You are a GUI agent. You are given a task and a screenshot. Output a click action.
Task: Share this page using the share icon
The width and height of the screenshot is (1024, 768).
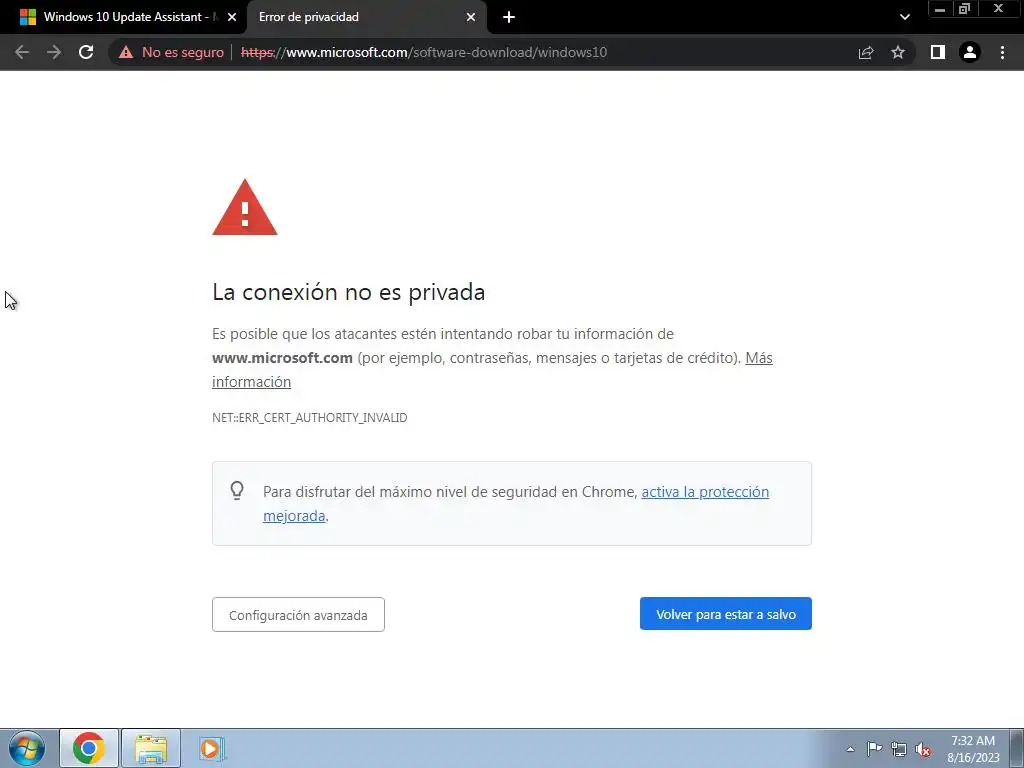pyautogui.click(x=866, y=52)
